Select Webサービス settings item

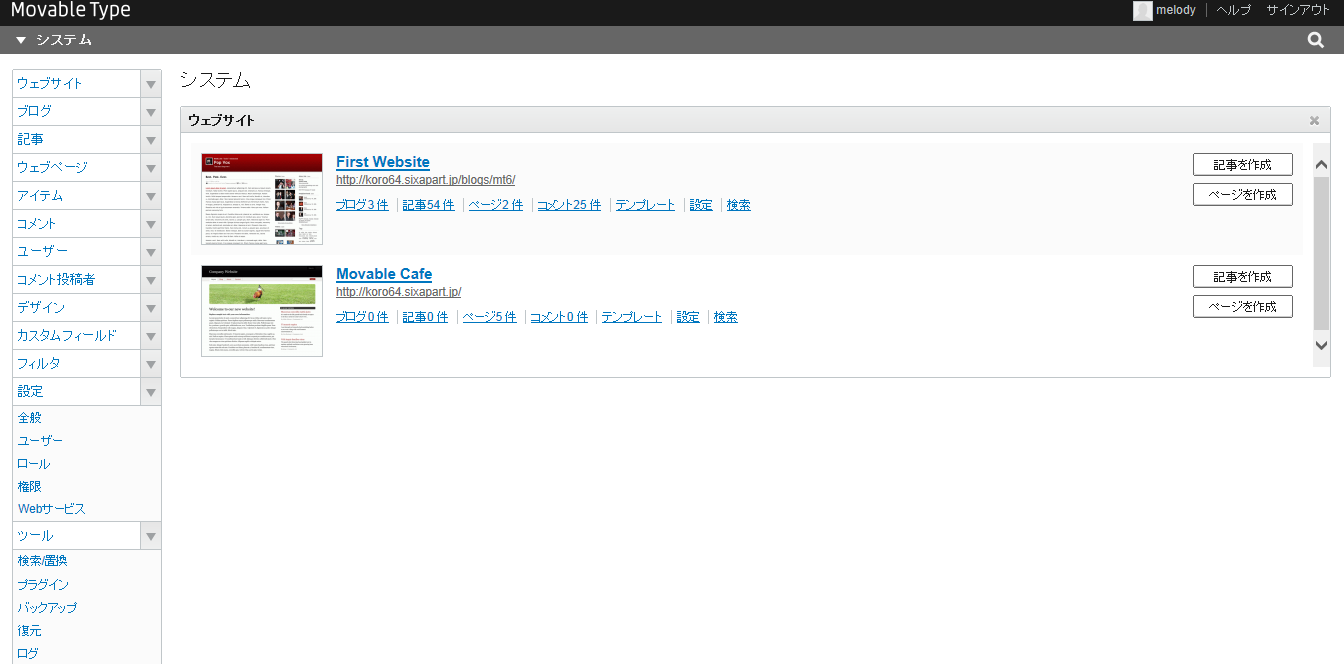coord(52,509)
